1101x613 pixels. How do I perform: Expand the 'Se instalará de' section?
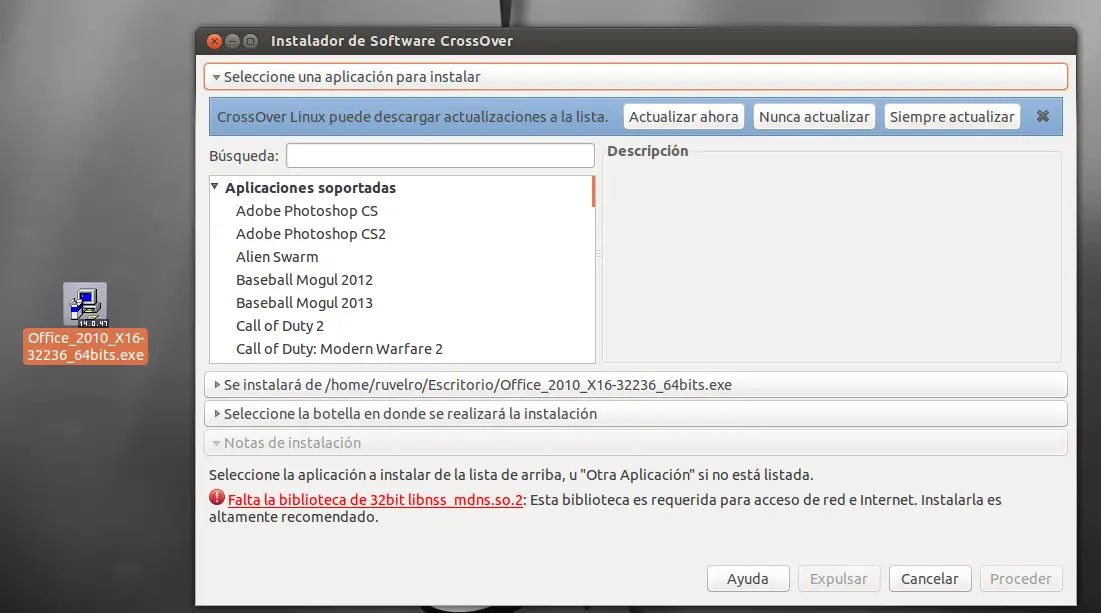coord(635,385)
